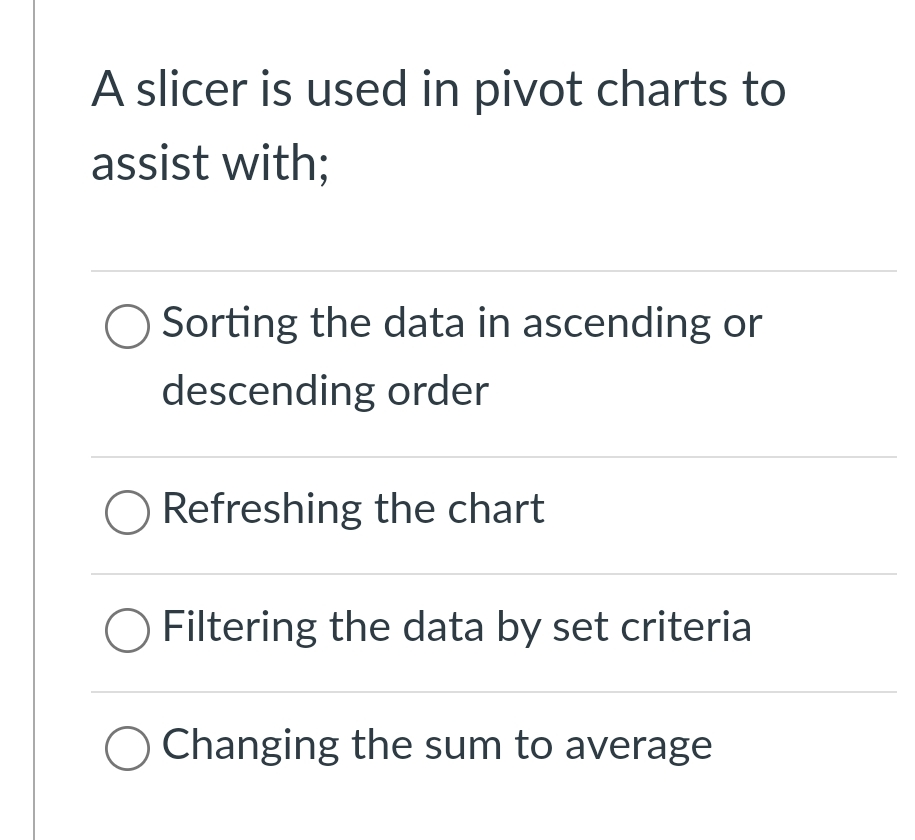Click the 'Refreshing the chart' answer text
This screenshot has width=915, height=840.
tap(353, 510)
